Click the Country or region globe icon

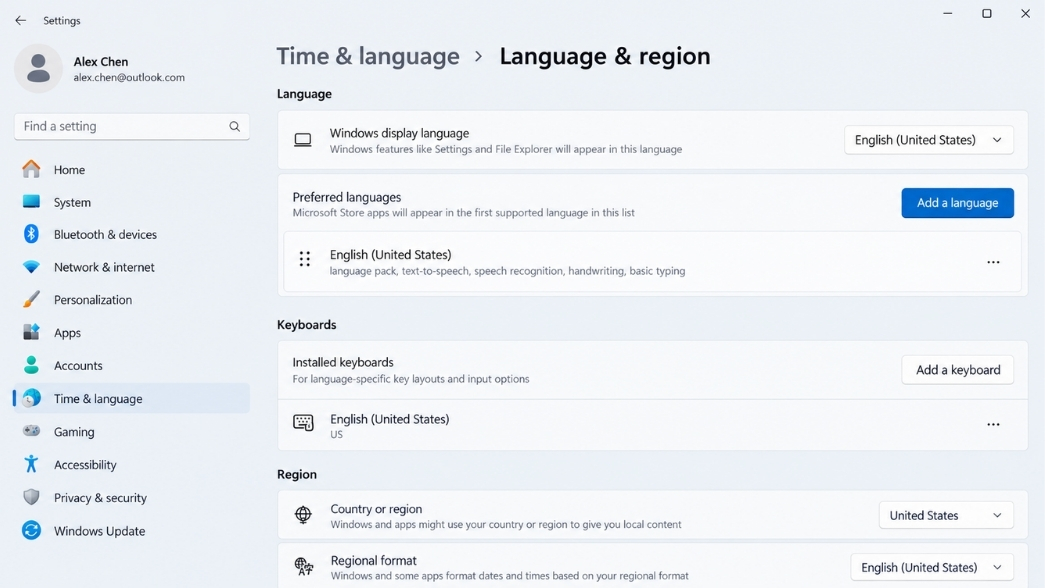303,515
